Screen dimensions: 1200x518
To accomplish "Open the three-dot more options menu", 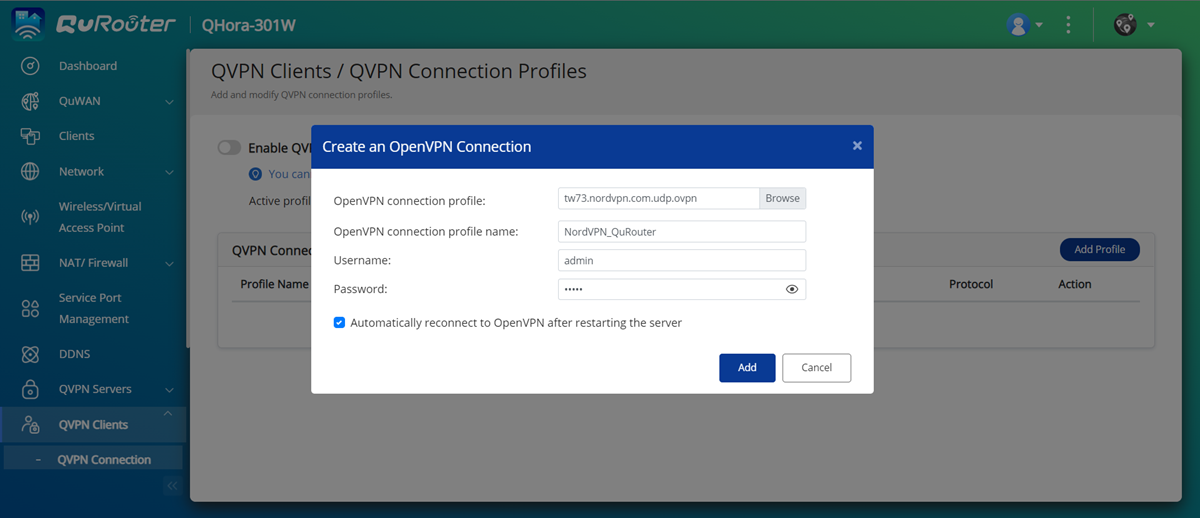I will (1069, 25).
